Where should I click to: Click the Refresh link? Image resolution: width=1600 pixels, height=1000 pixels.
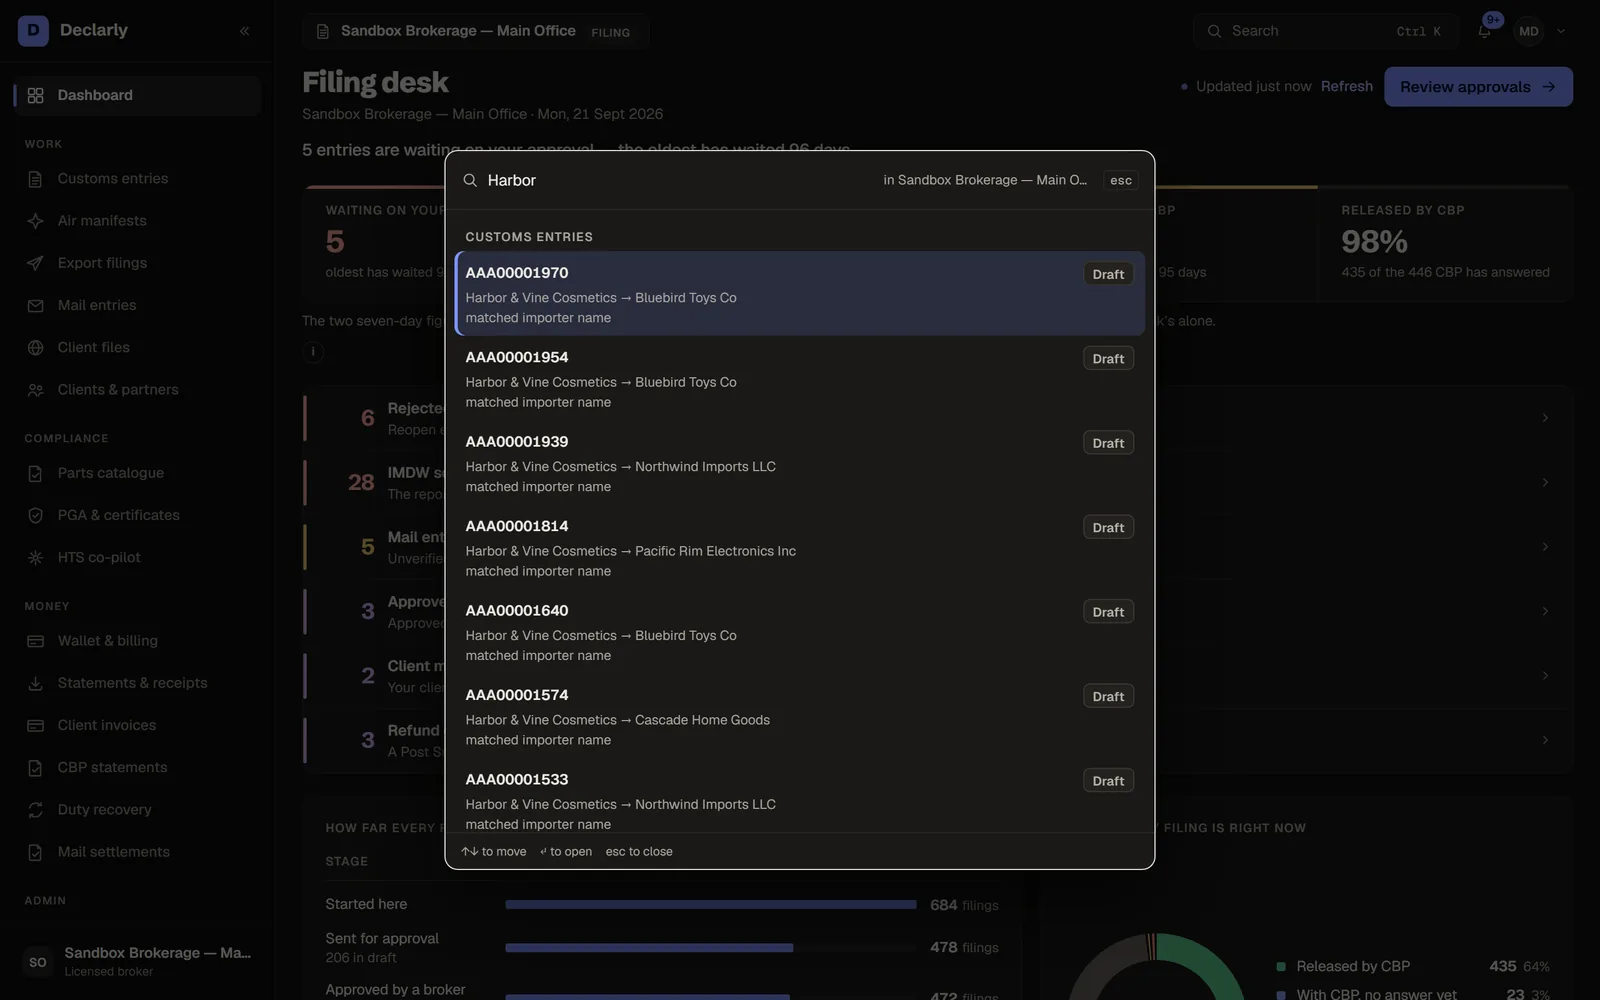coord(1346,86)
